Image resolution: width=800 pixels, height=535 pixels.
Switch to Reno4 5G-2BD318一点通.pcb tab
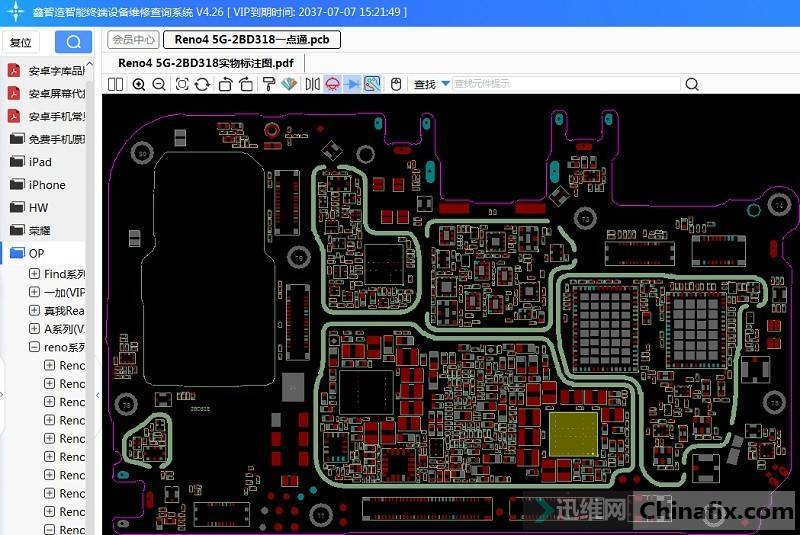252,40
